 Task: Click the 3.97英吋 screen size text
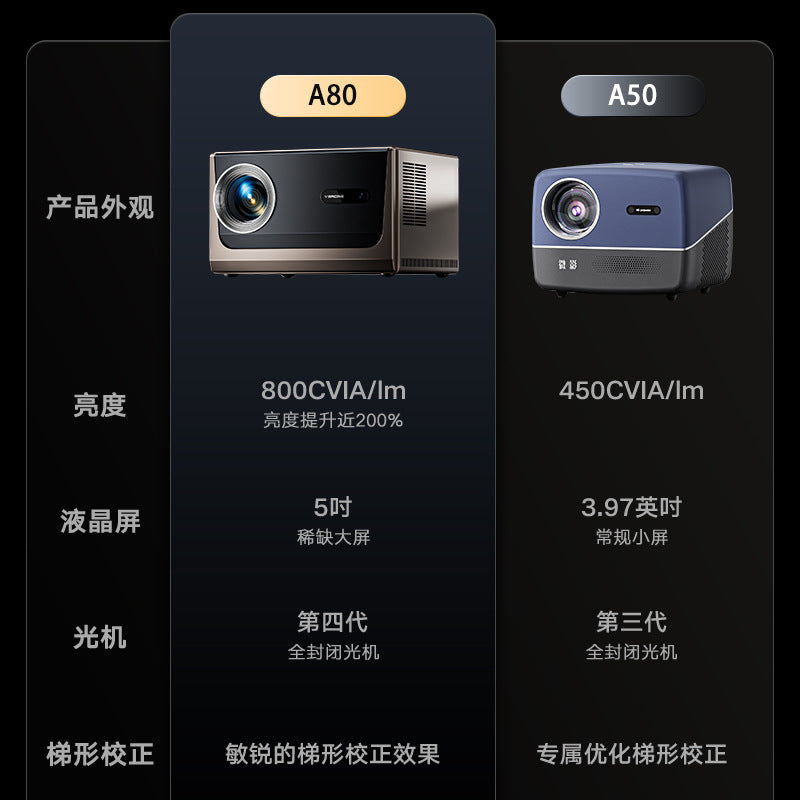tap(632, 507)
